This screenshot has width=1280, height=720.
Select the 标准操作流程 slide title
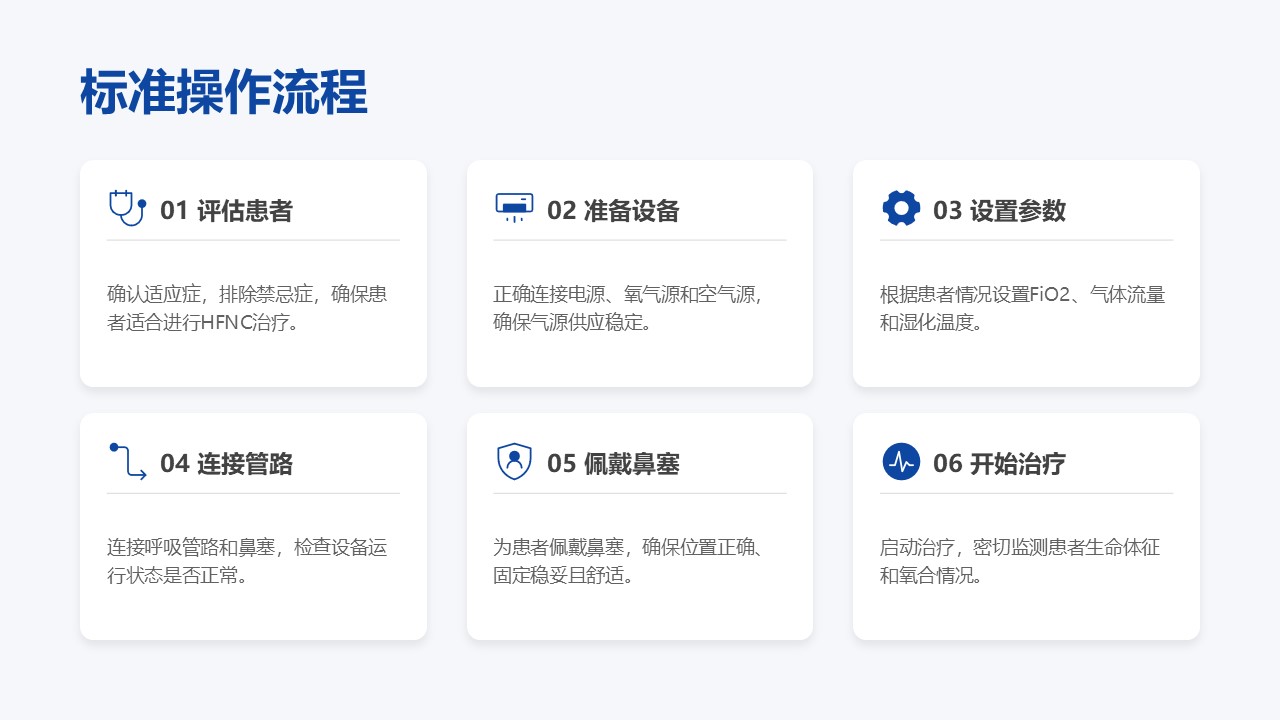(224, 93)
